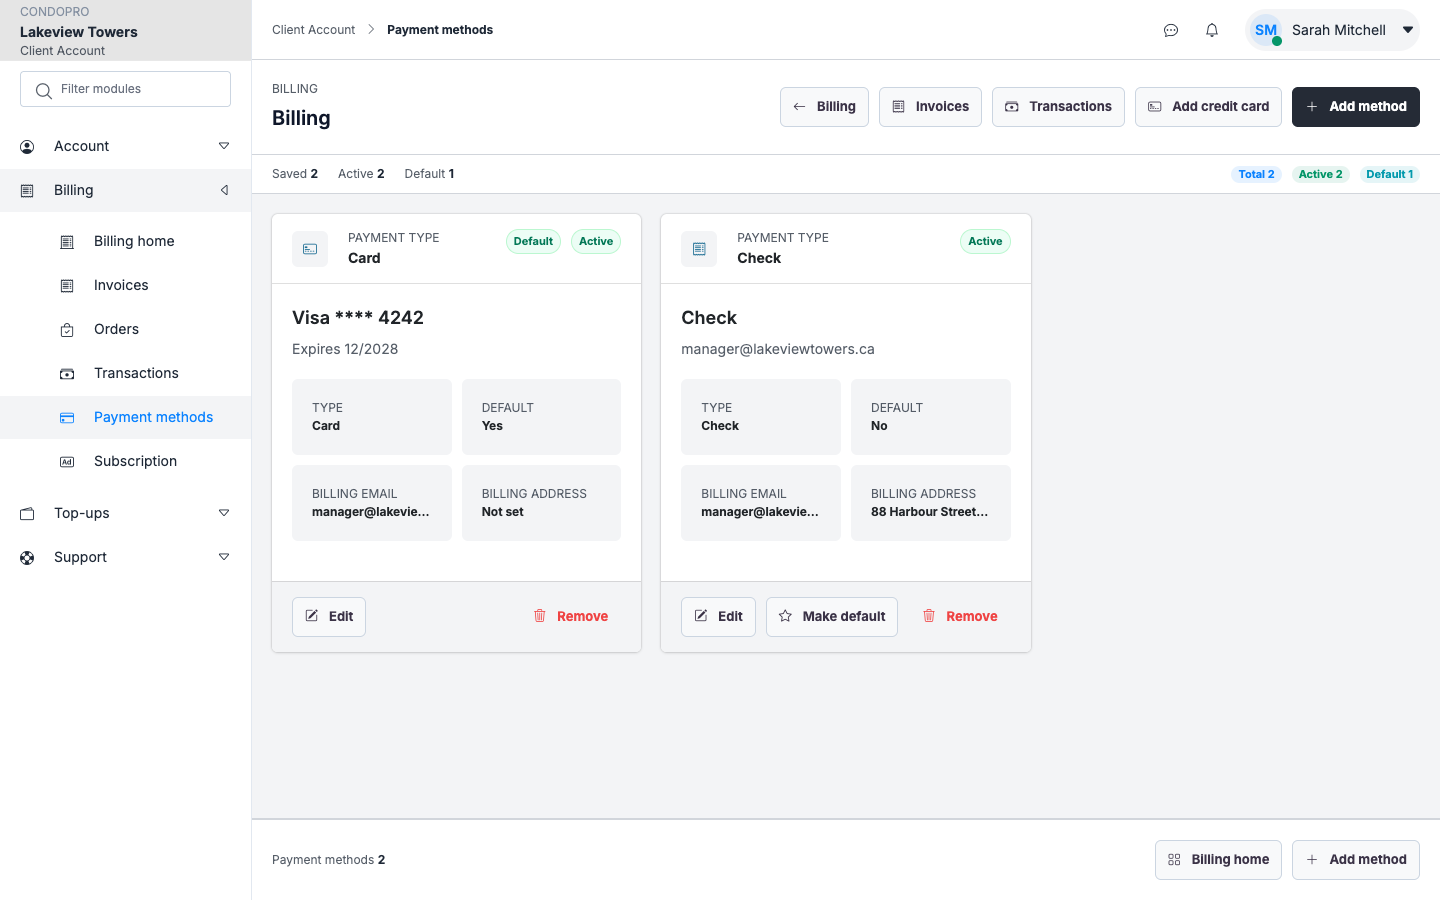
Task: Click the Subscription sidebar icon
Action: [67, 462]
